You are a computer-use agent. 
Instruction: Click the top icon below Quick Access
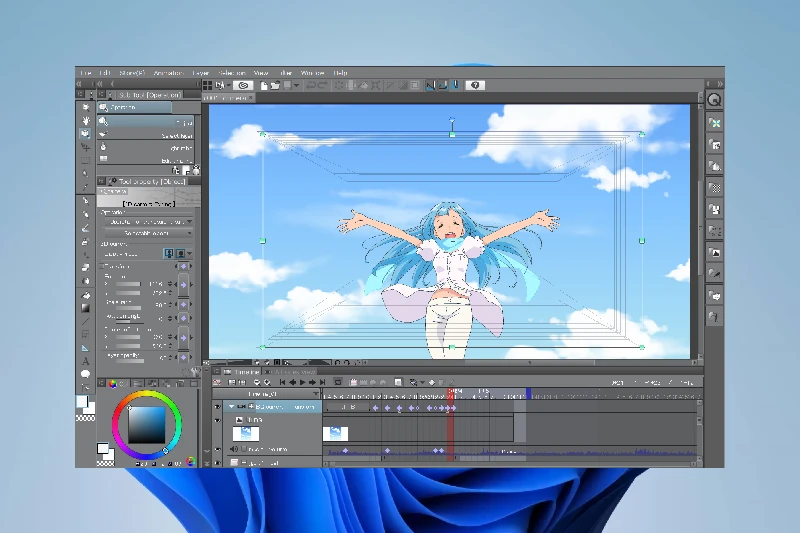714,123
